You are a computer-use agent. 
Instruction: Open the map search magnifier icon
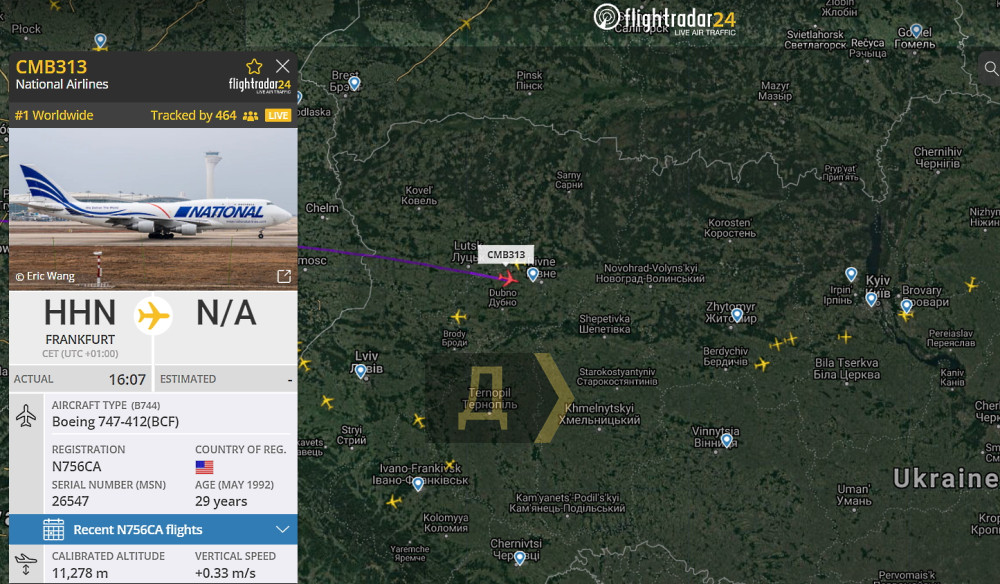coord(990,68)
